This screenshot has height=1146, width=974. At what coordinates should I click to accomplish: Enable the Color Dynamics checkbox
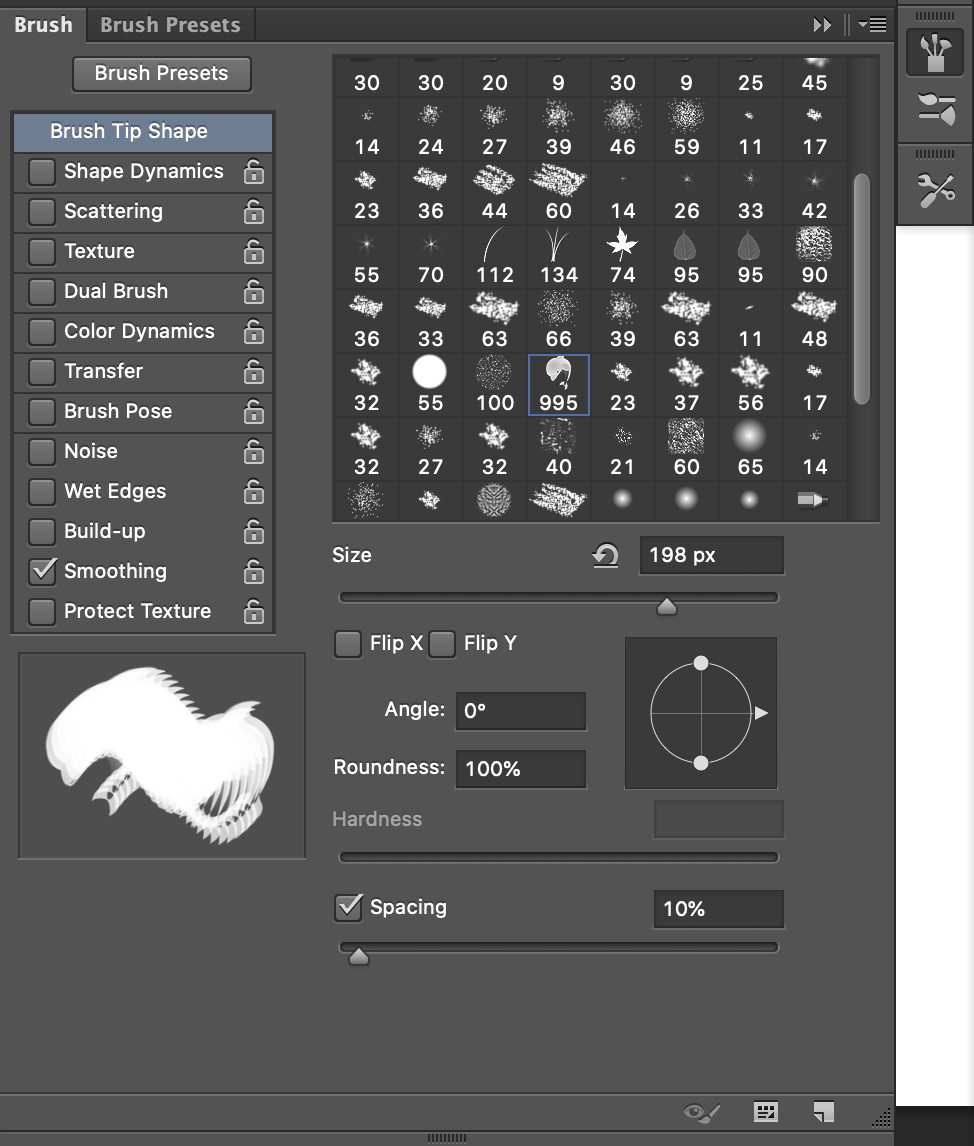pyautogui.click(x=42, y=332)
